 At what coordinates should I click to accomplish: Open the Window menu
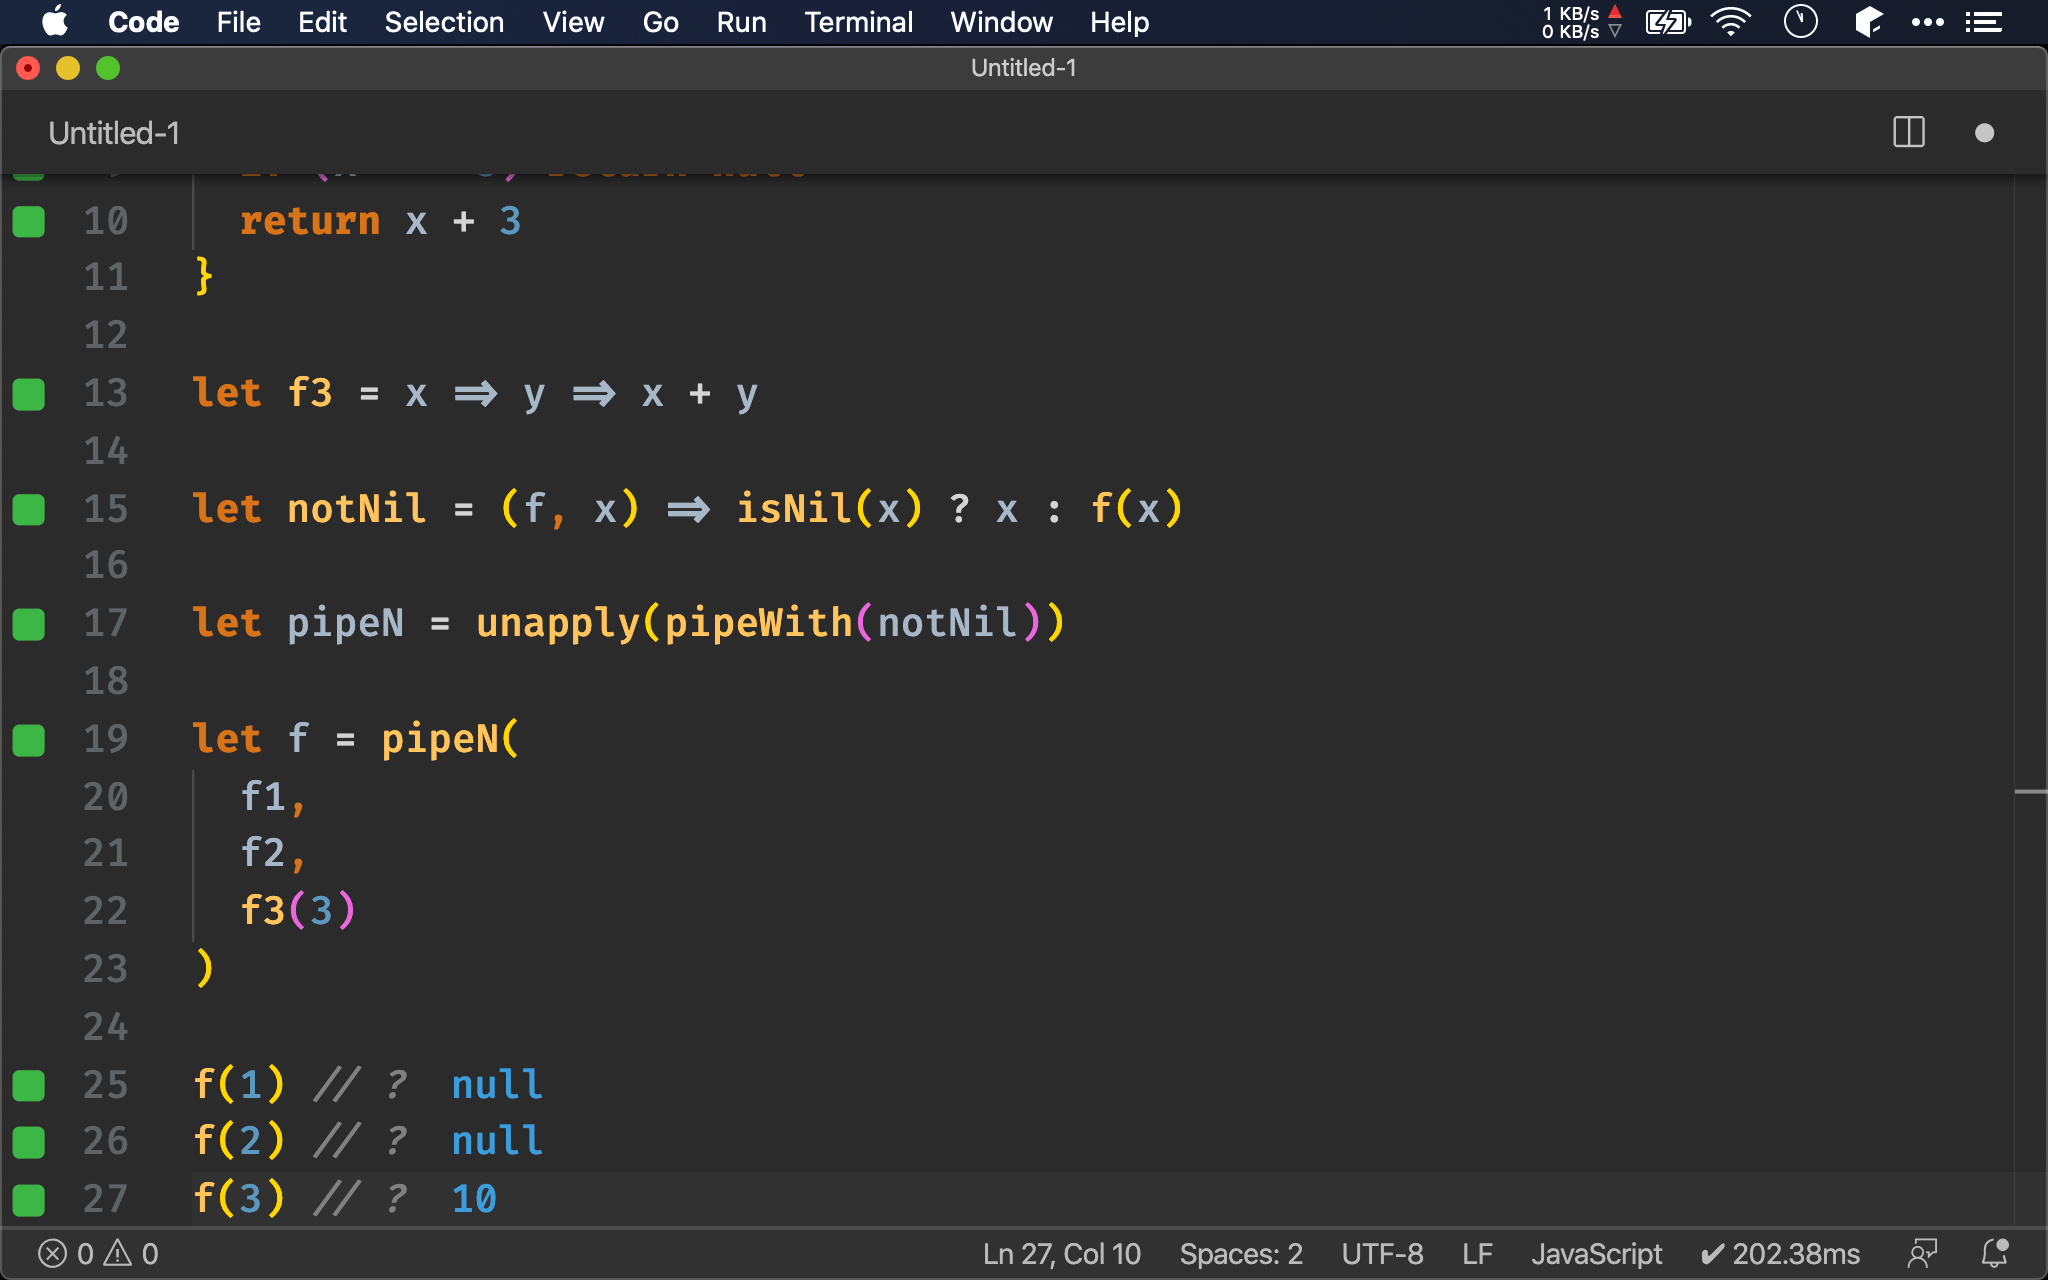coord(1001,22)
